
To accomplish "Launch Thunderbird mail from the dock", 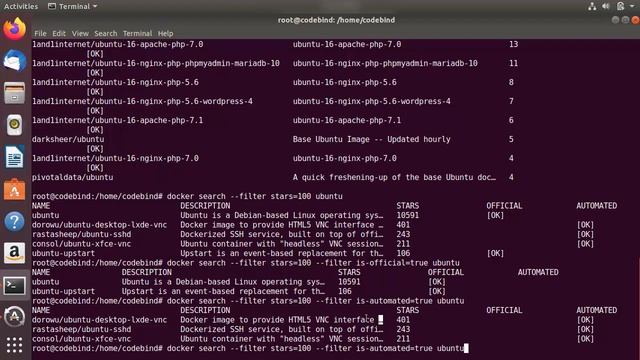I will [x=14, y=61].
